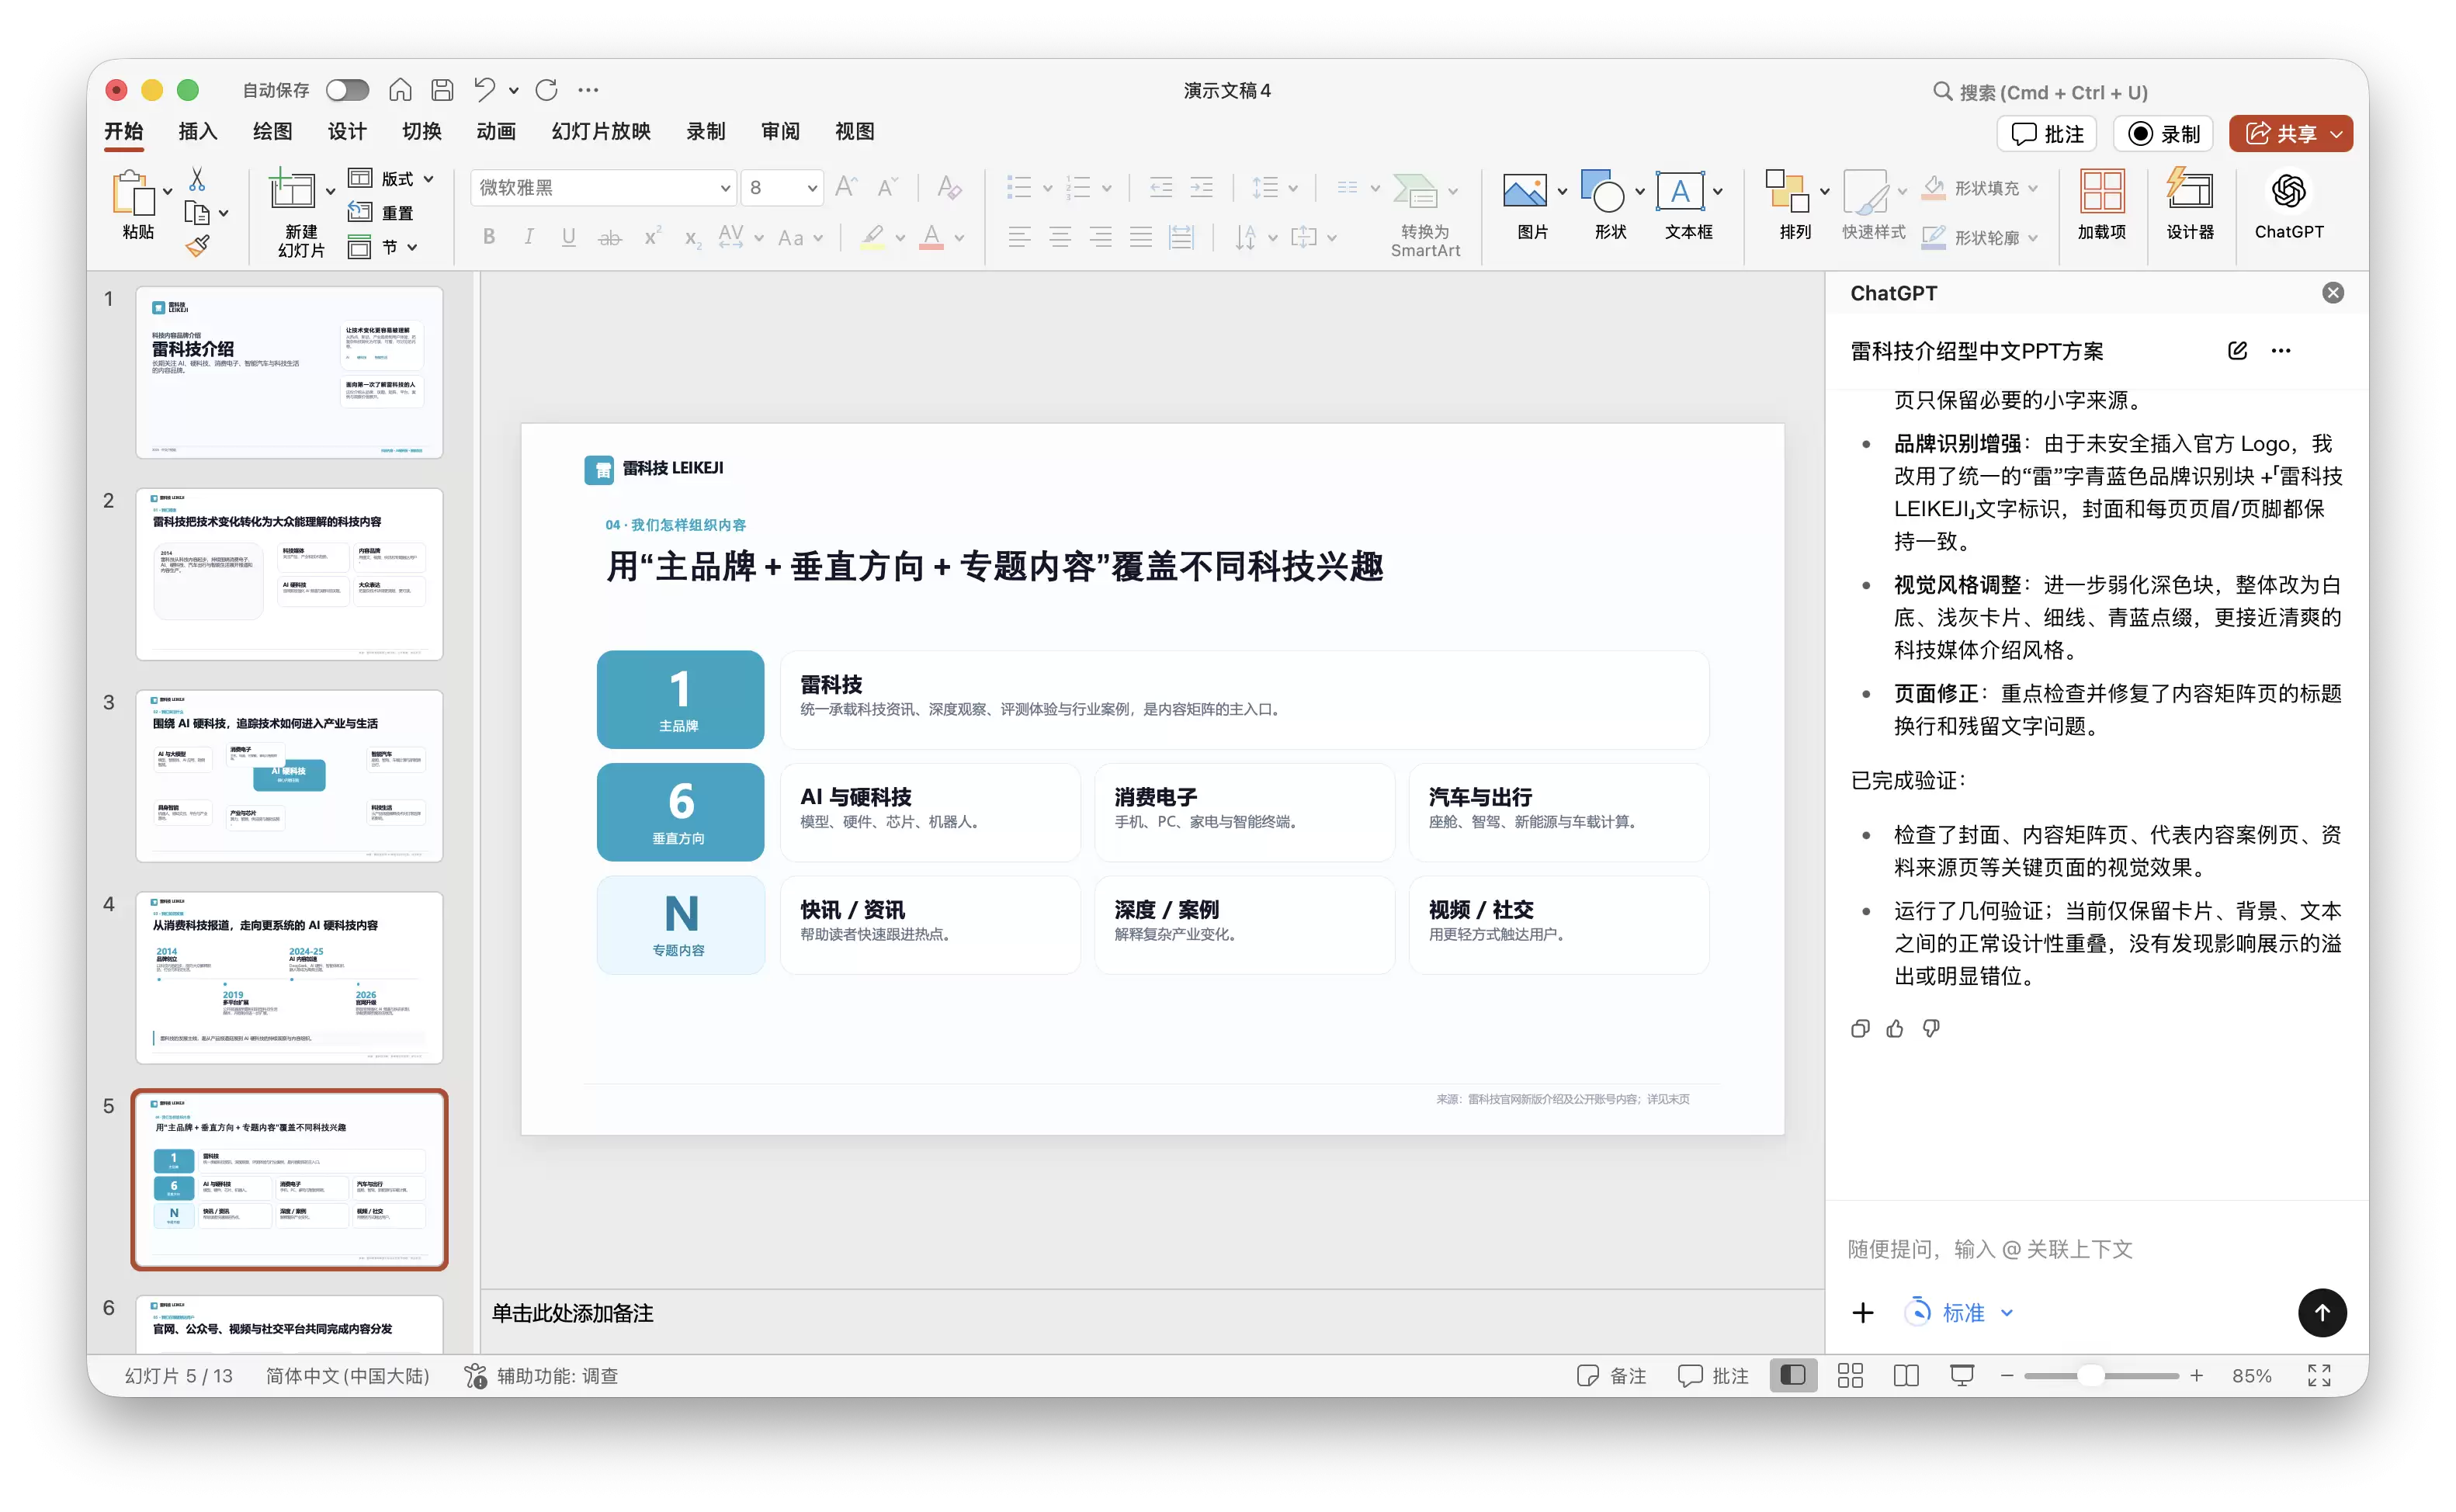Open the font size dropdown
This screenshot has width=2456, height=1512.
tap(812, 188)
